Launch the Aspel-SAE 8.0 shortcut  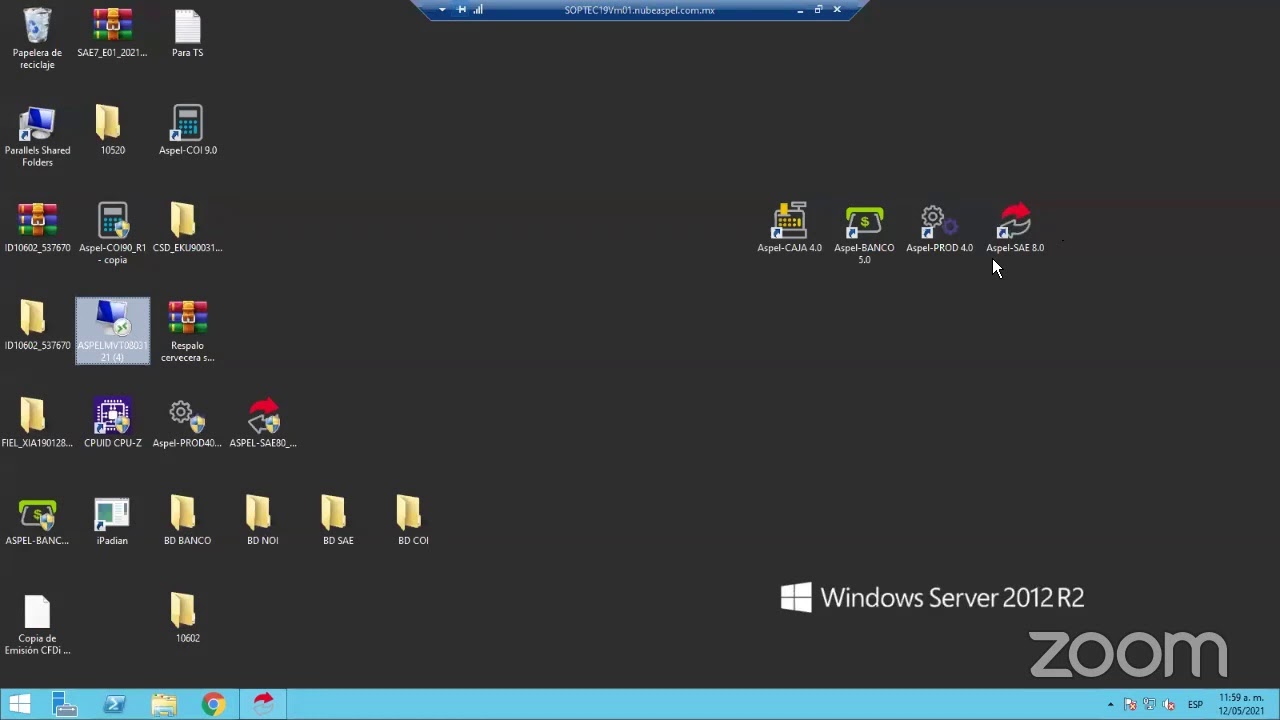click(1015, 228)
